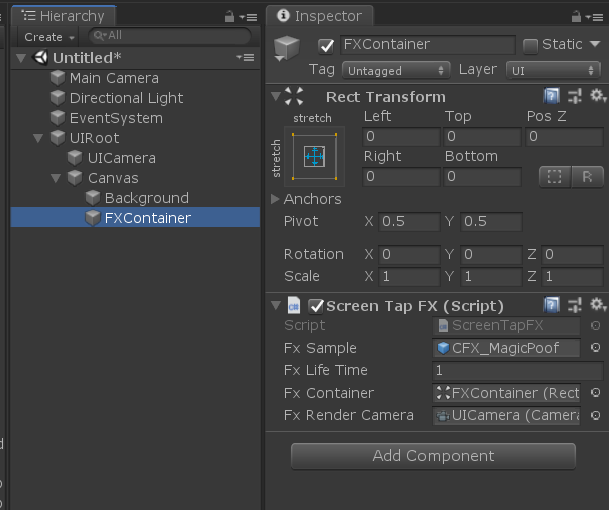Click the Rect Transform blueprint mode button
Screen dimensions: 609x510
tap(553, 176)
